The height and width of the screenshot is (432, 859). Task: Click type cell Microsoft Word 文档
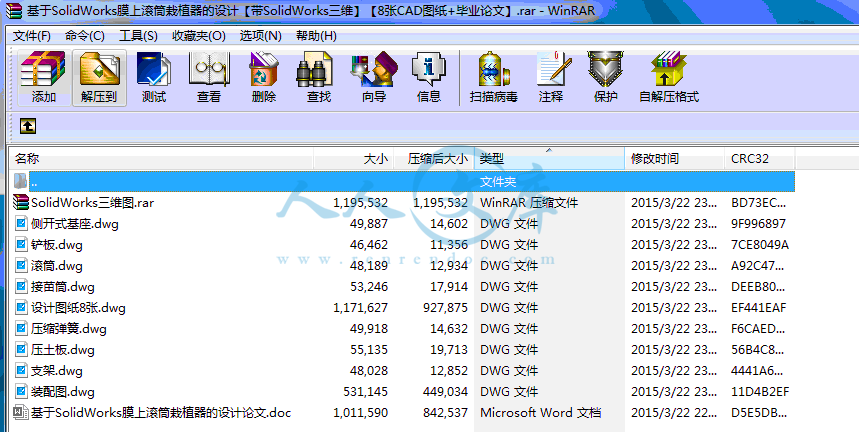pyautogui.click(x=540, y=412)
